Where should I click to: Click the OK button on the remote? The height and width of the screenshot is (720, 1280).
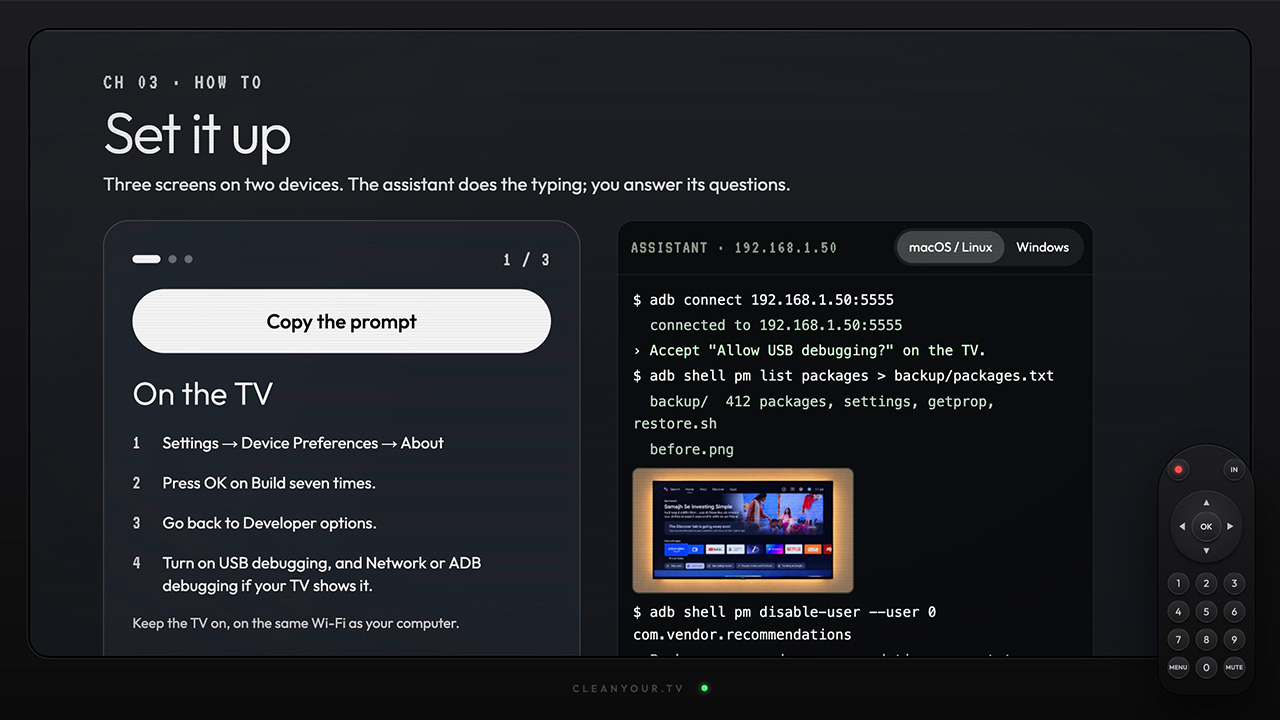click(x=1206, y=526)
